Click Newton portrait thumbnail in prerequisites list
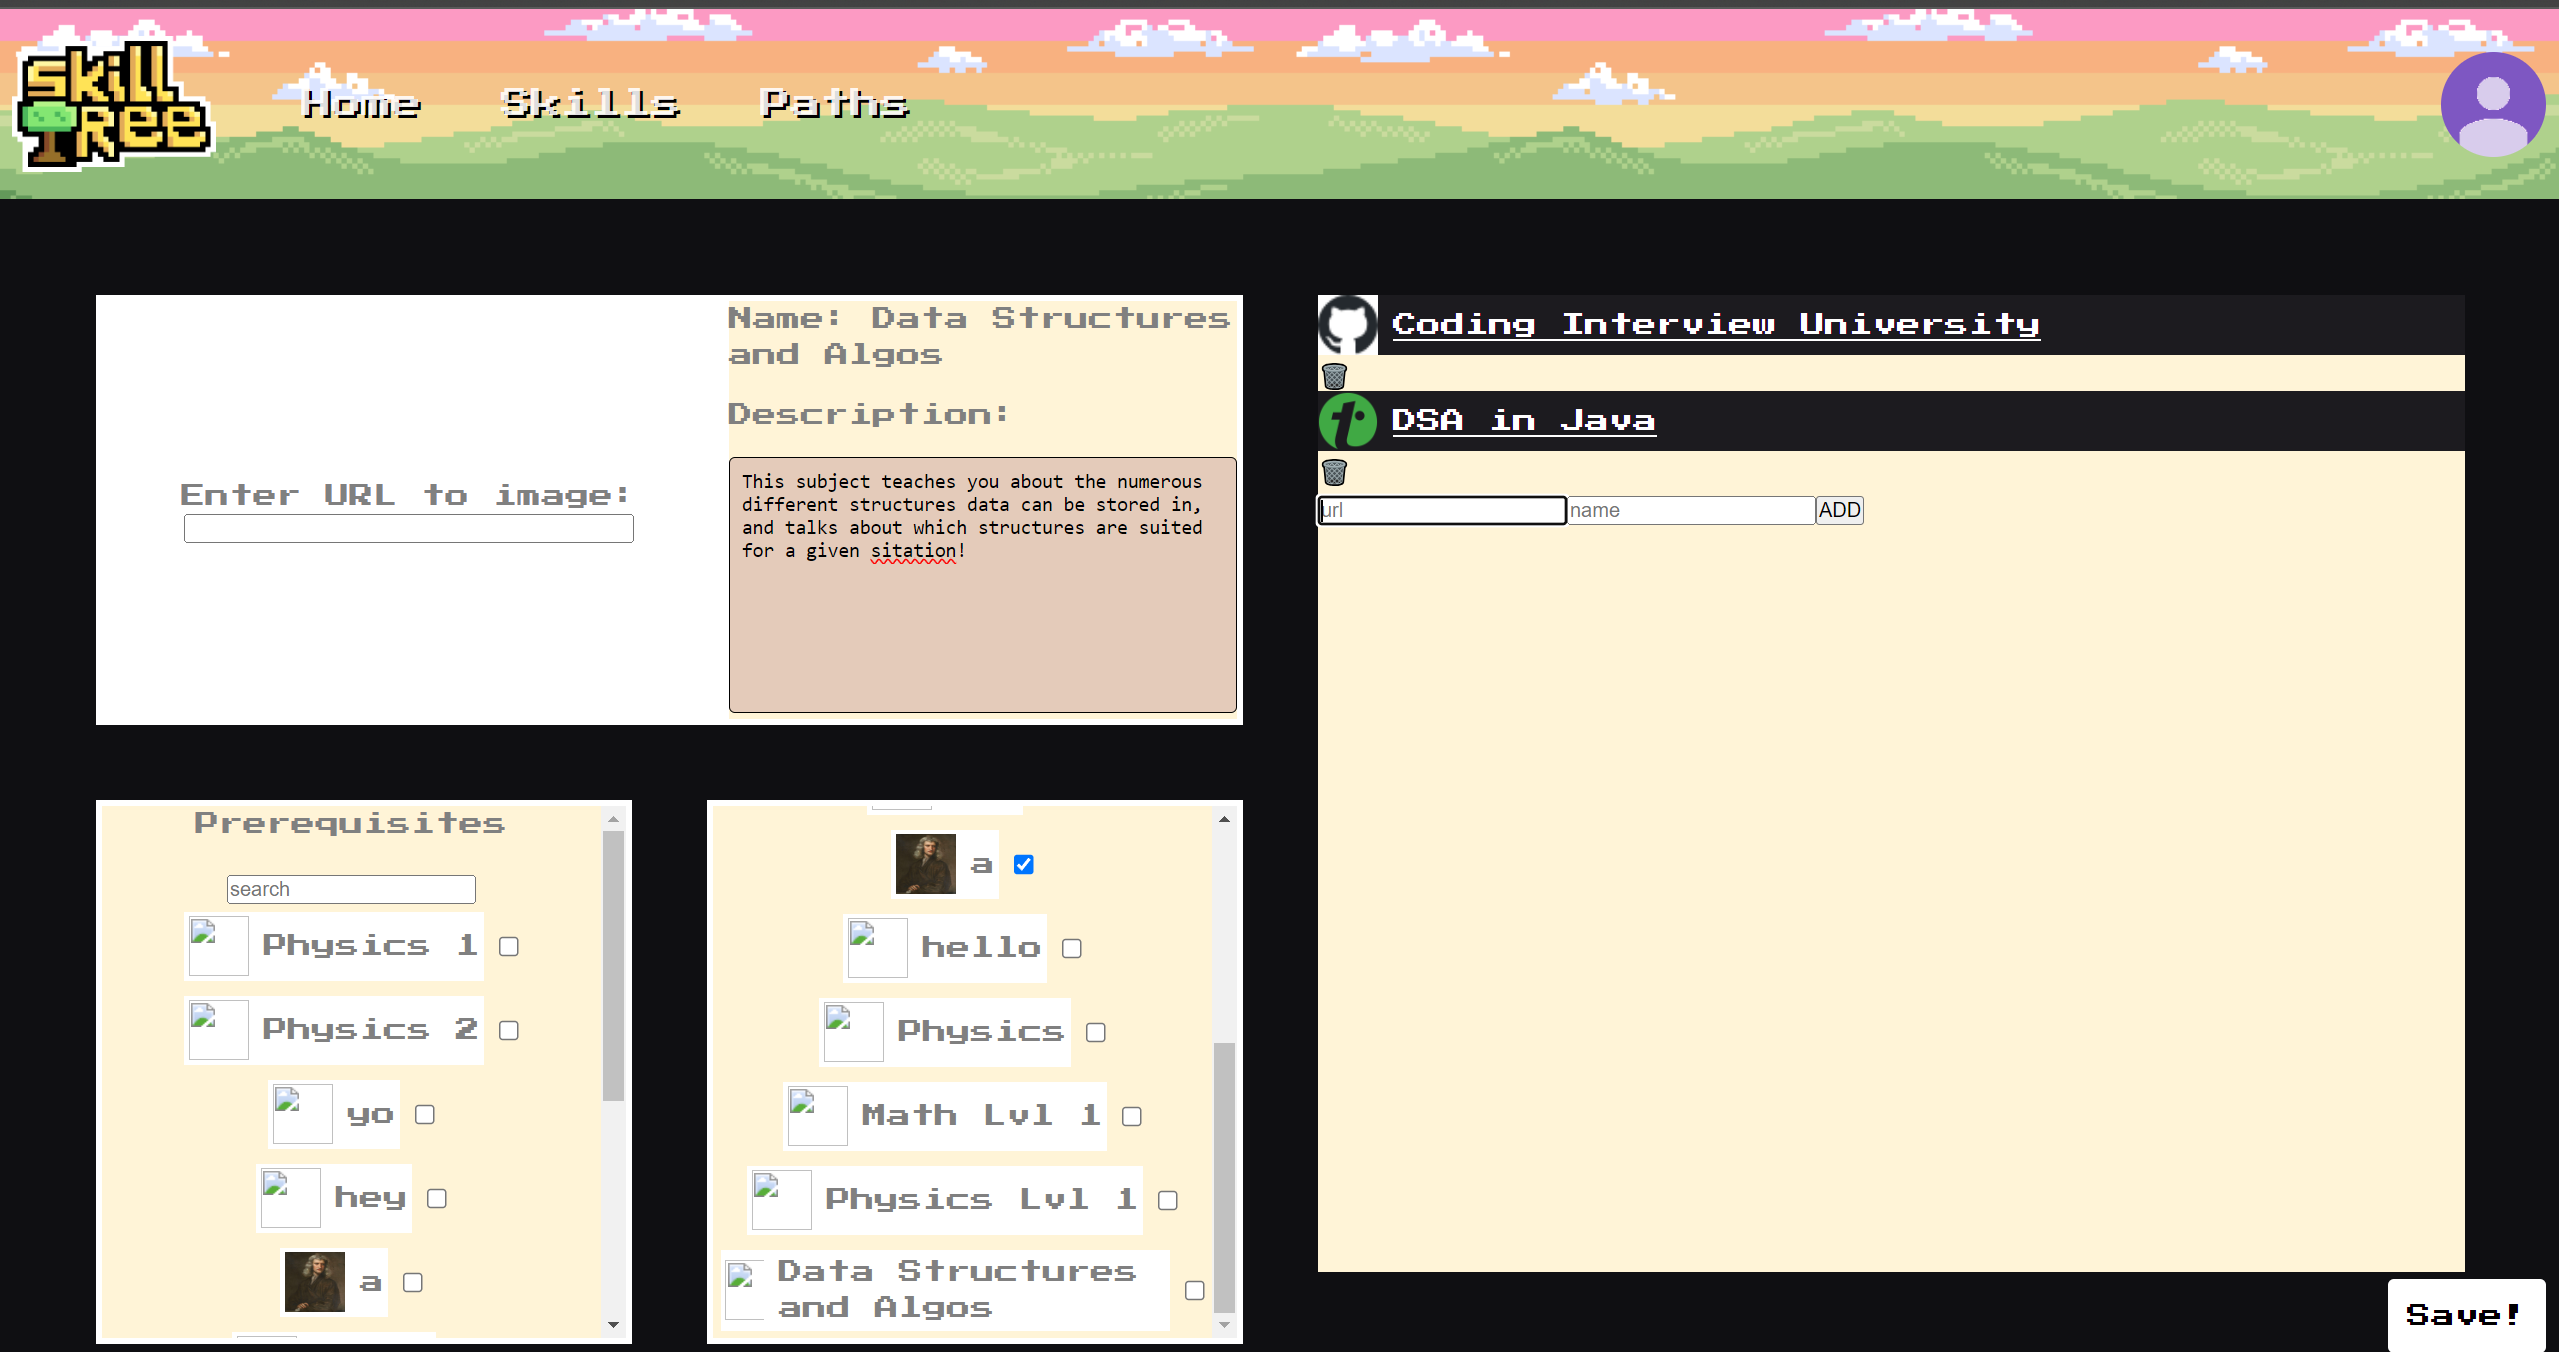Screen dimensions: 2559x1352 314,1282
